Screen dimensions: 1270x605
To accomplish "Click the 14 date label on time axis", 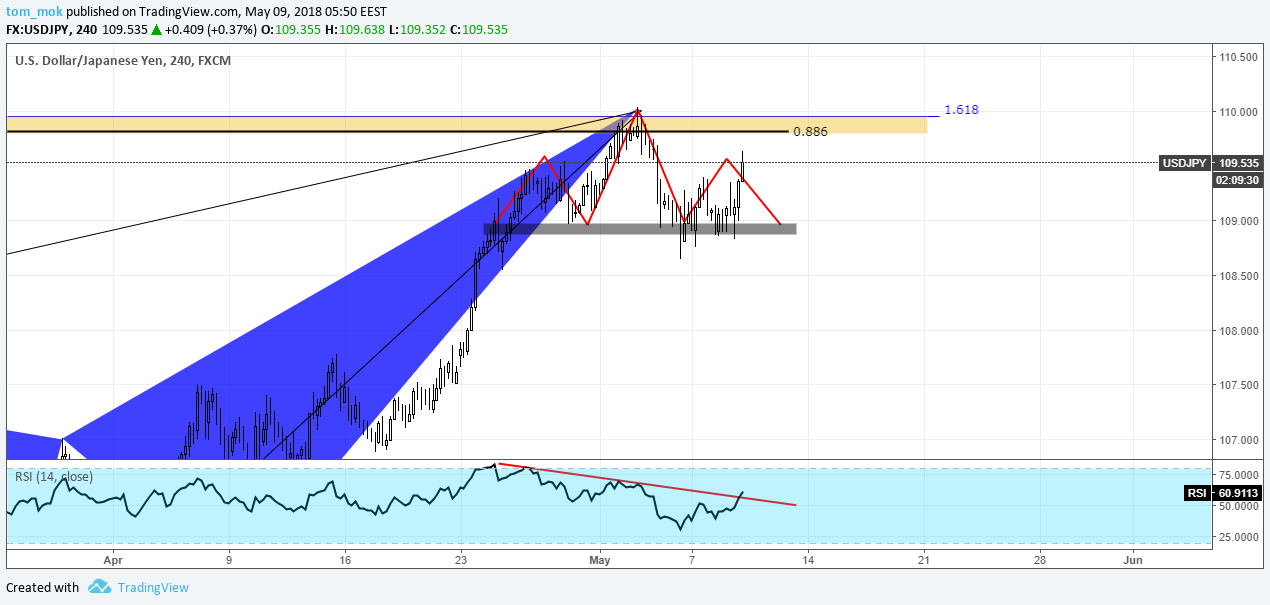I will 807,558.
